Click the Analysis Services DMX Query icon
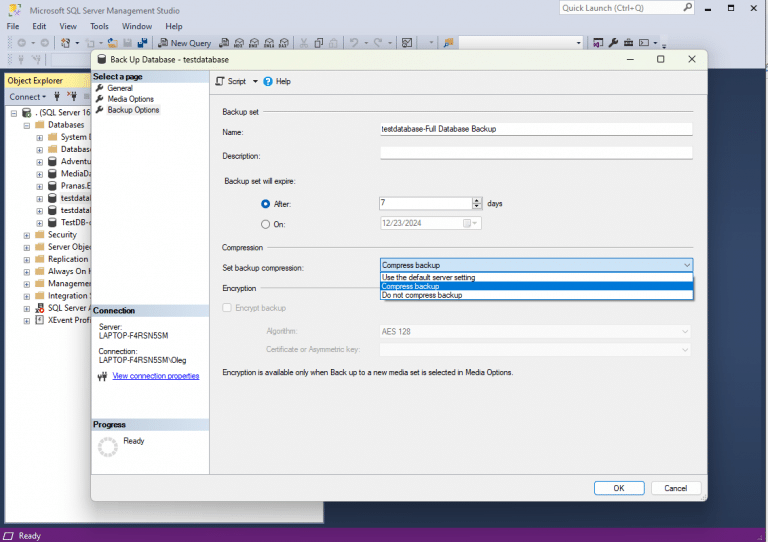This screenshot has height=542, width=768. click(x=254, y=43)
